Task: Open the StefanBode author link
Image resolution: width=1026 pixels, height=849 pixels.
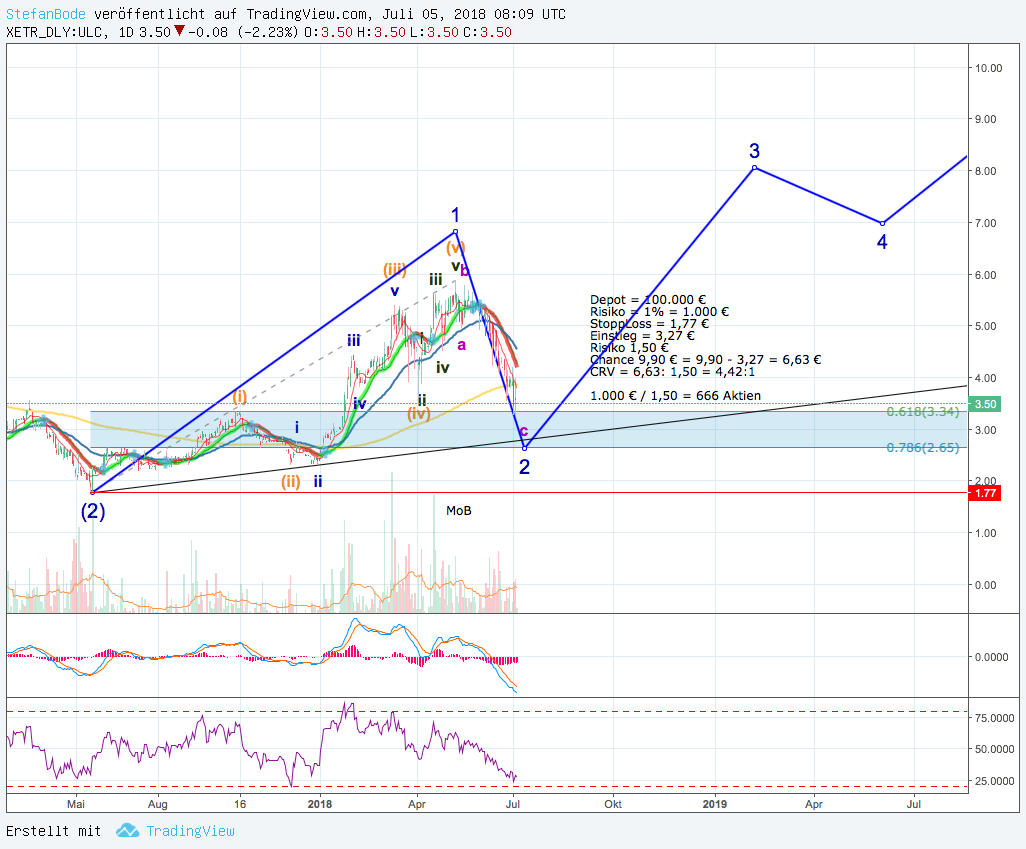Action: click(46, 14)
